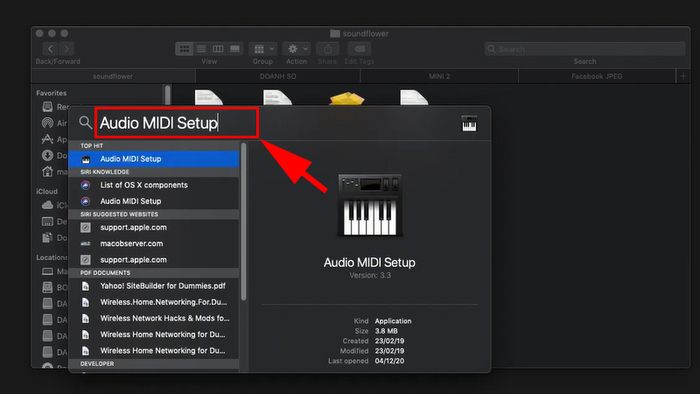The image size is (700, 394).
Task: Click Finder Back button
Action: (x=50, y=49)
